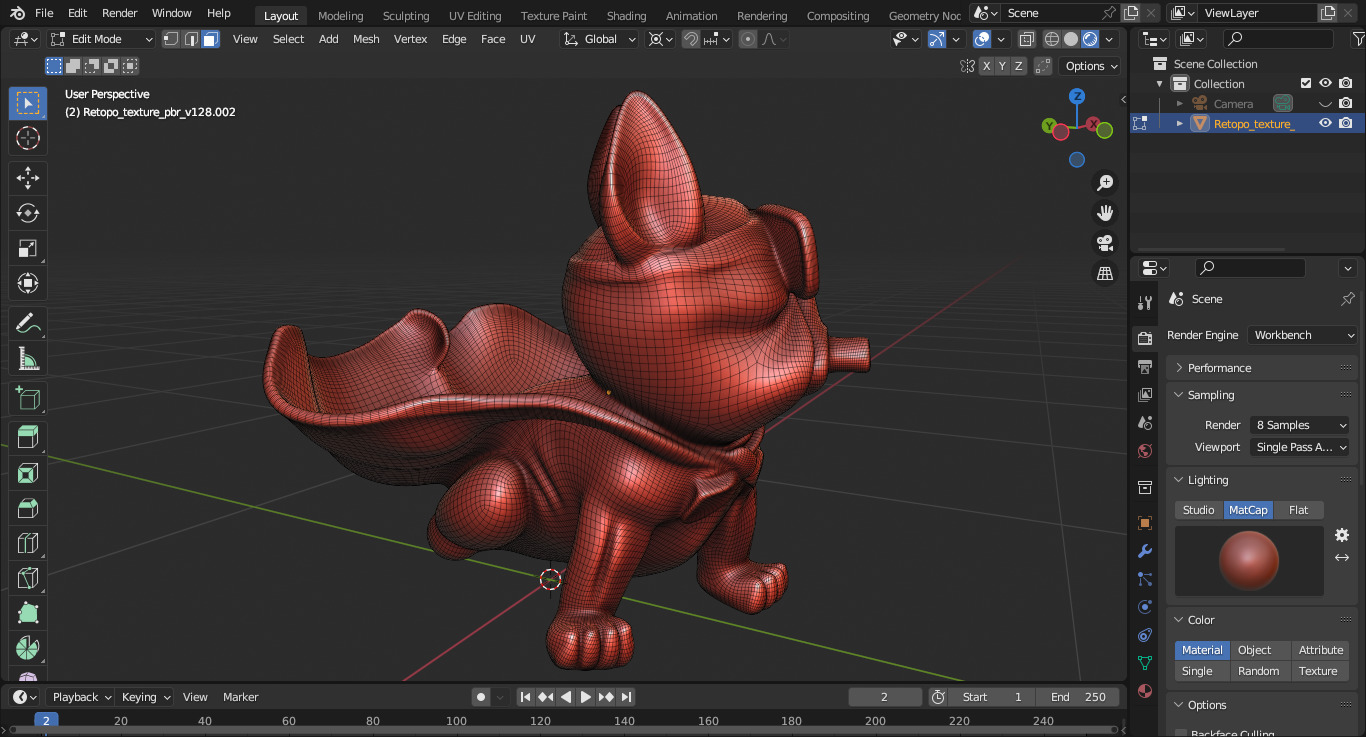Toggle viewport gizmos button
The height and width of the screenshot is (737, 1366).
[937, 39]
